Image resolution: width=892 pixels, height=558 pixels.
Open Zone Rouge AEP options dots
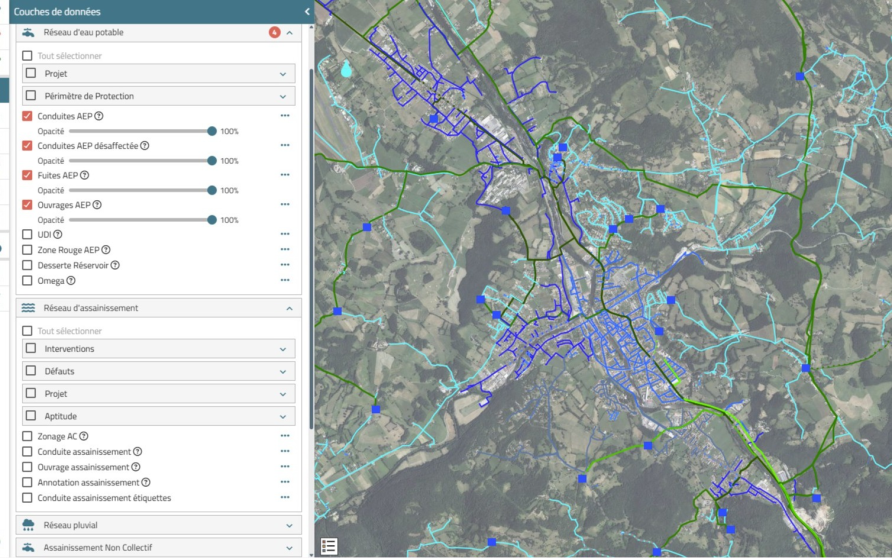tap(285, 249)
